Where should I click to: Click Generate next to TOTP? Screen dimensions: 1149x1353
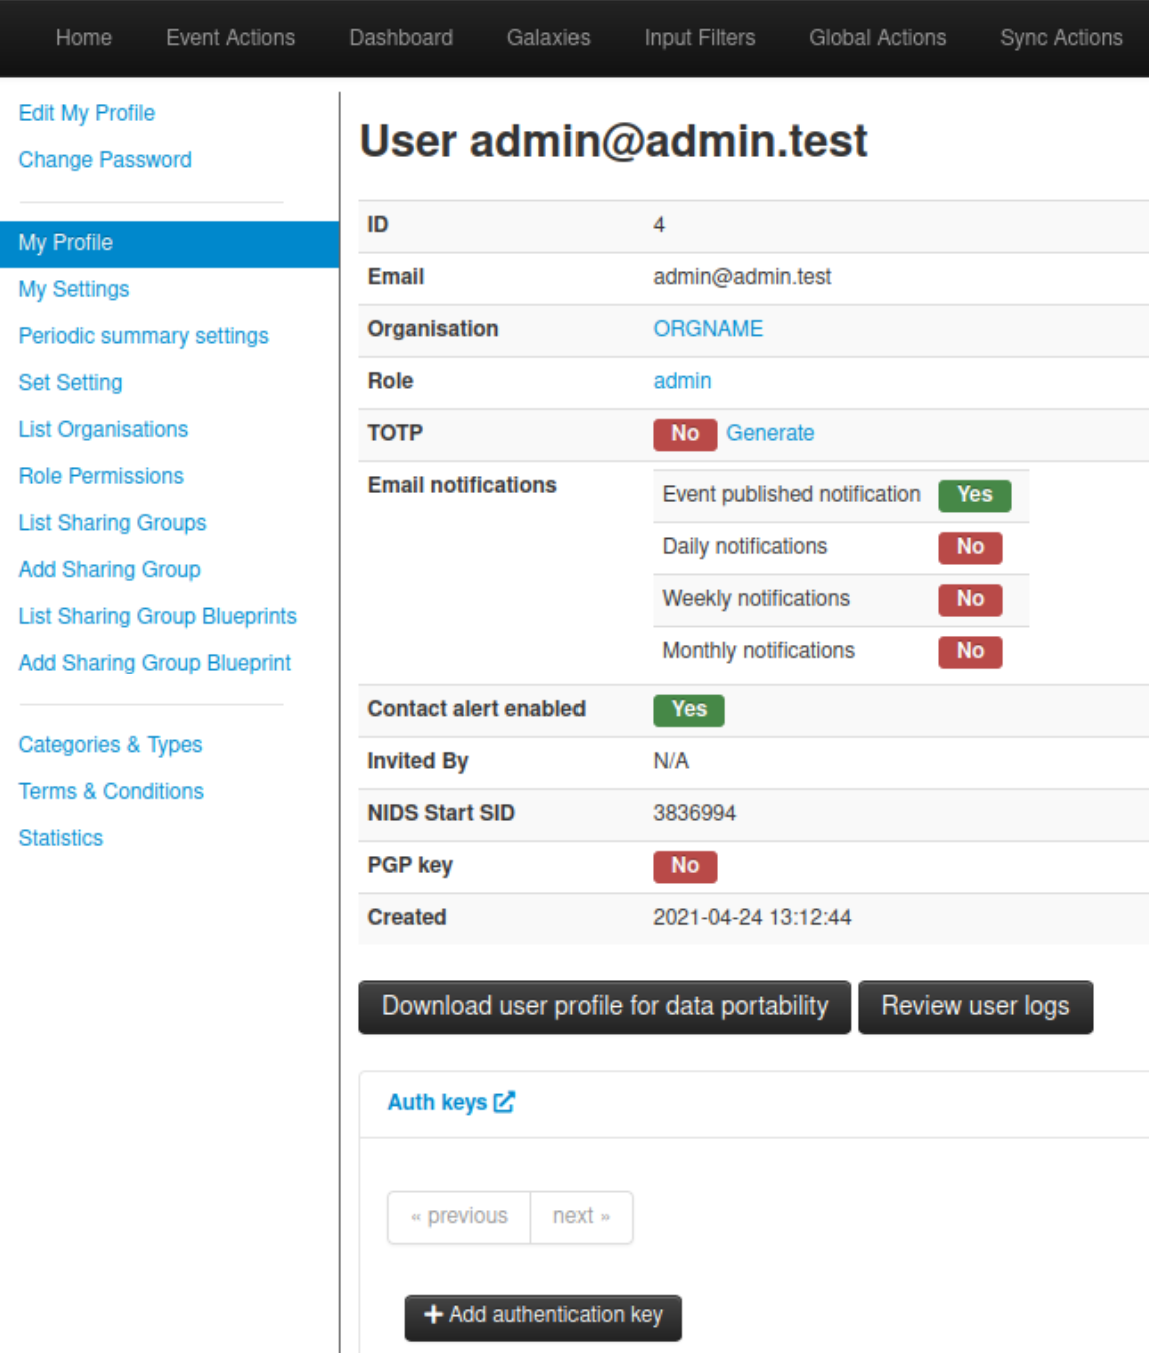pyautogui.click(x=770, y=433)
